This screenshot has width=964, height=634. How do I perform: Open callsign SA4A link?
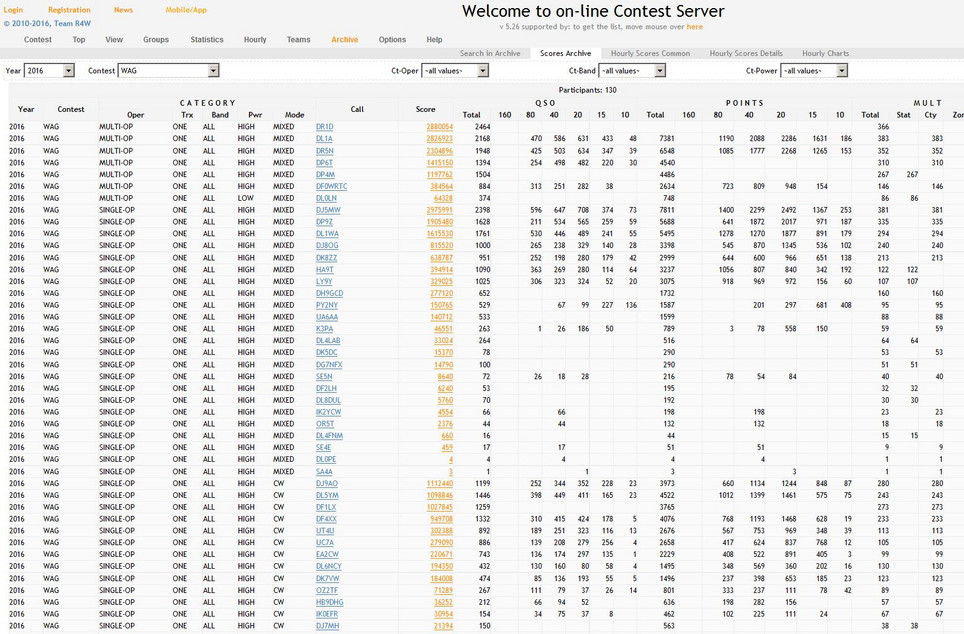pyautogui.click(x=324, y=472)
